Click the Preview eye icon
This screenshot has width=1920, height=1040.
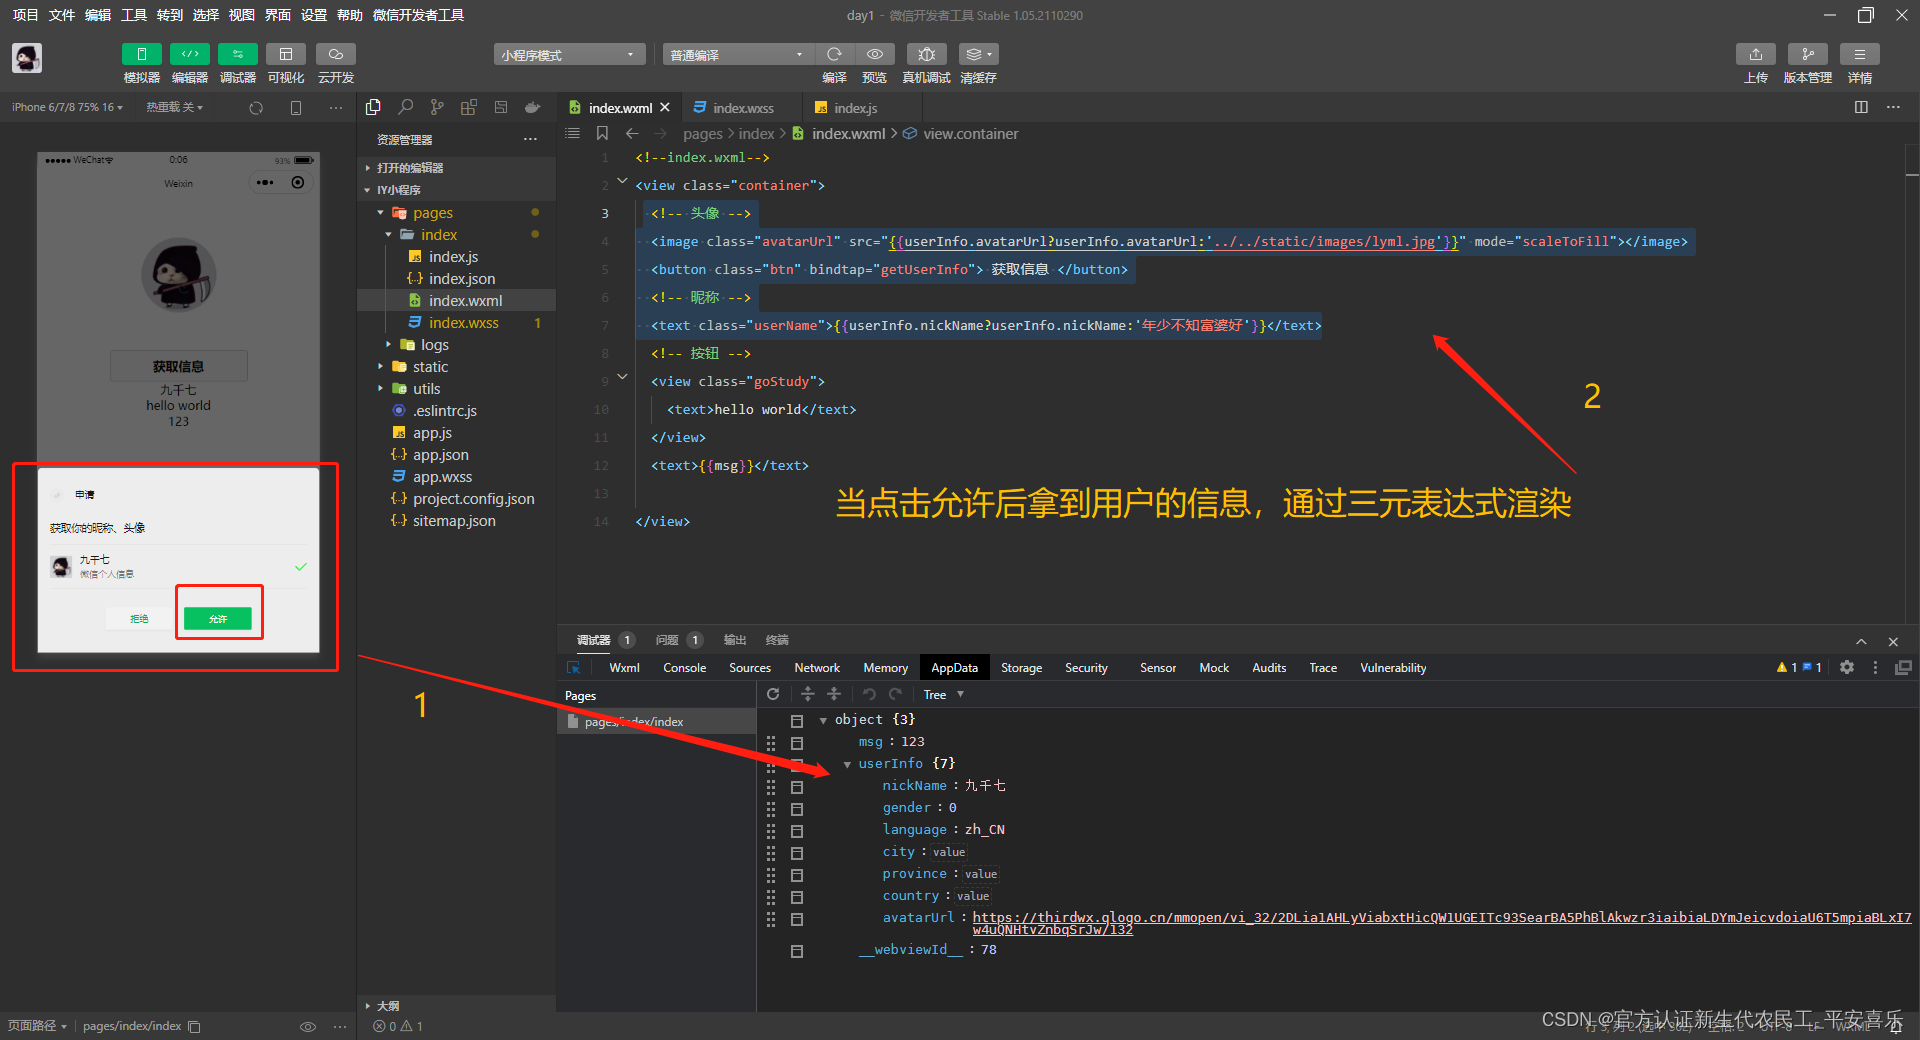(x=875, y=54)
